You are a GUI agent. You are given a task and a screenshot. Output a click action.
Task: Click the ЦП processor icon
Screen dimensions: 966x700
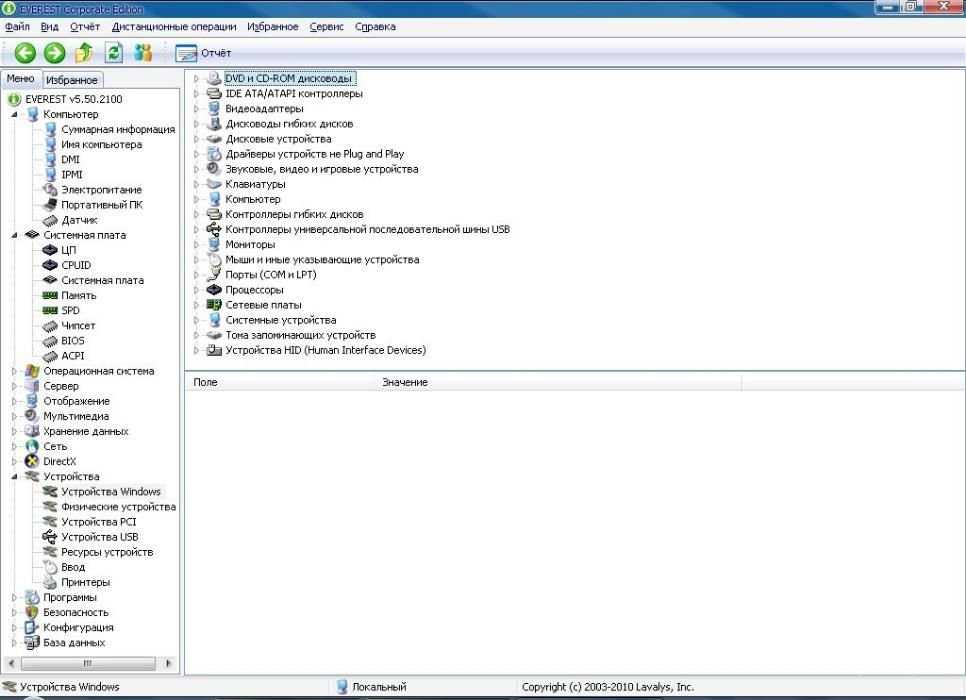[x=50, y=250]
